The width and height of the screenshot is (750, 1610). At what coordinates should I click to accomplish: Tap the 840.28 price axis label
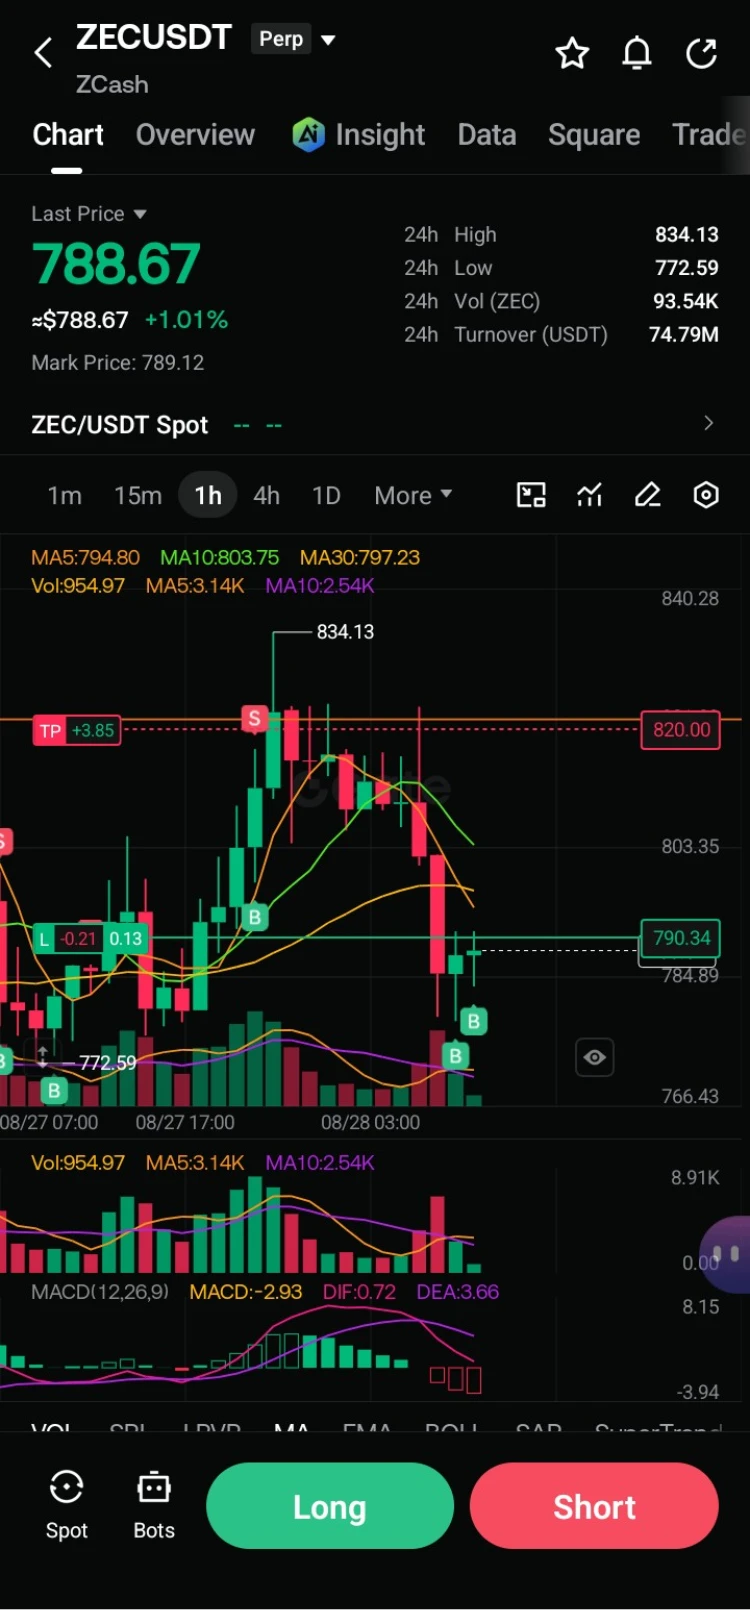point(690,598)
